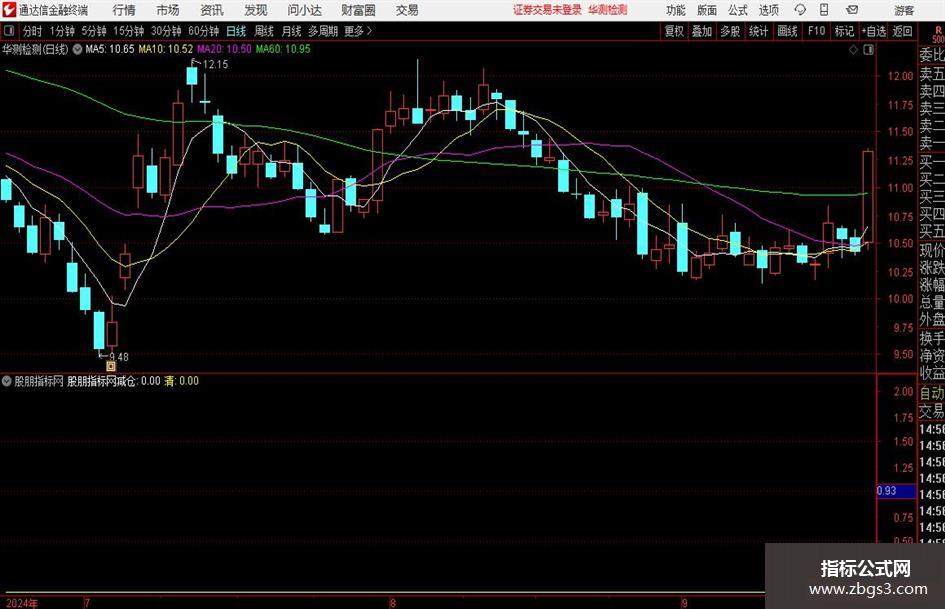Expand the 更多 periods chevron
Image resolution: width=945 pixels, height=609 pixels.
(369, 31)
